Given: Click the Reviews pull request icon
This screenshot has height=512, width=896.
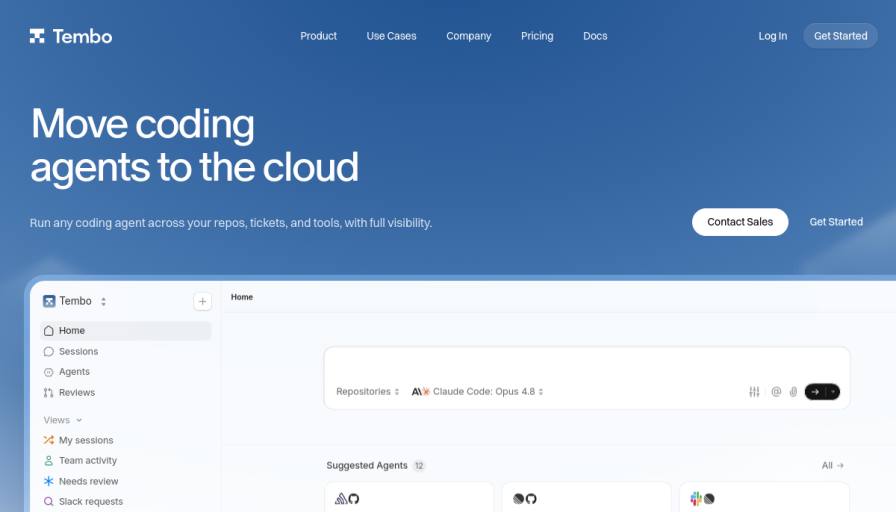Looking at the screenshot, I should (49, 393).
